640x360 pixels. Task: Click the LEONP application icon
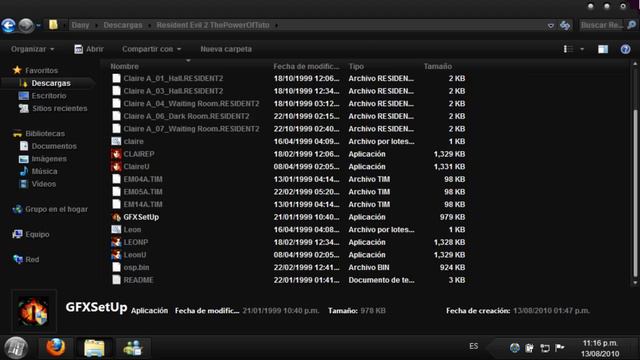pyautogui.click(x=116, y=242)
